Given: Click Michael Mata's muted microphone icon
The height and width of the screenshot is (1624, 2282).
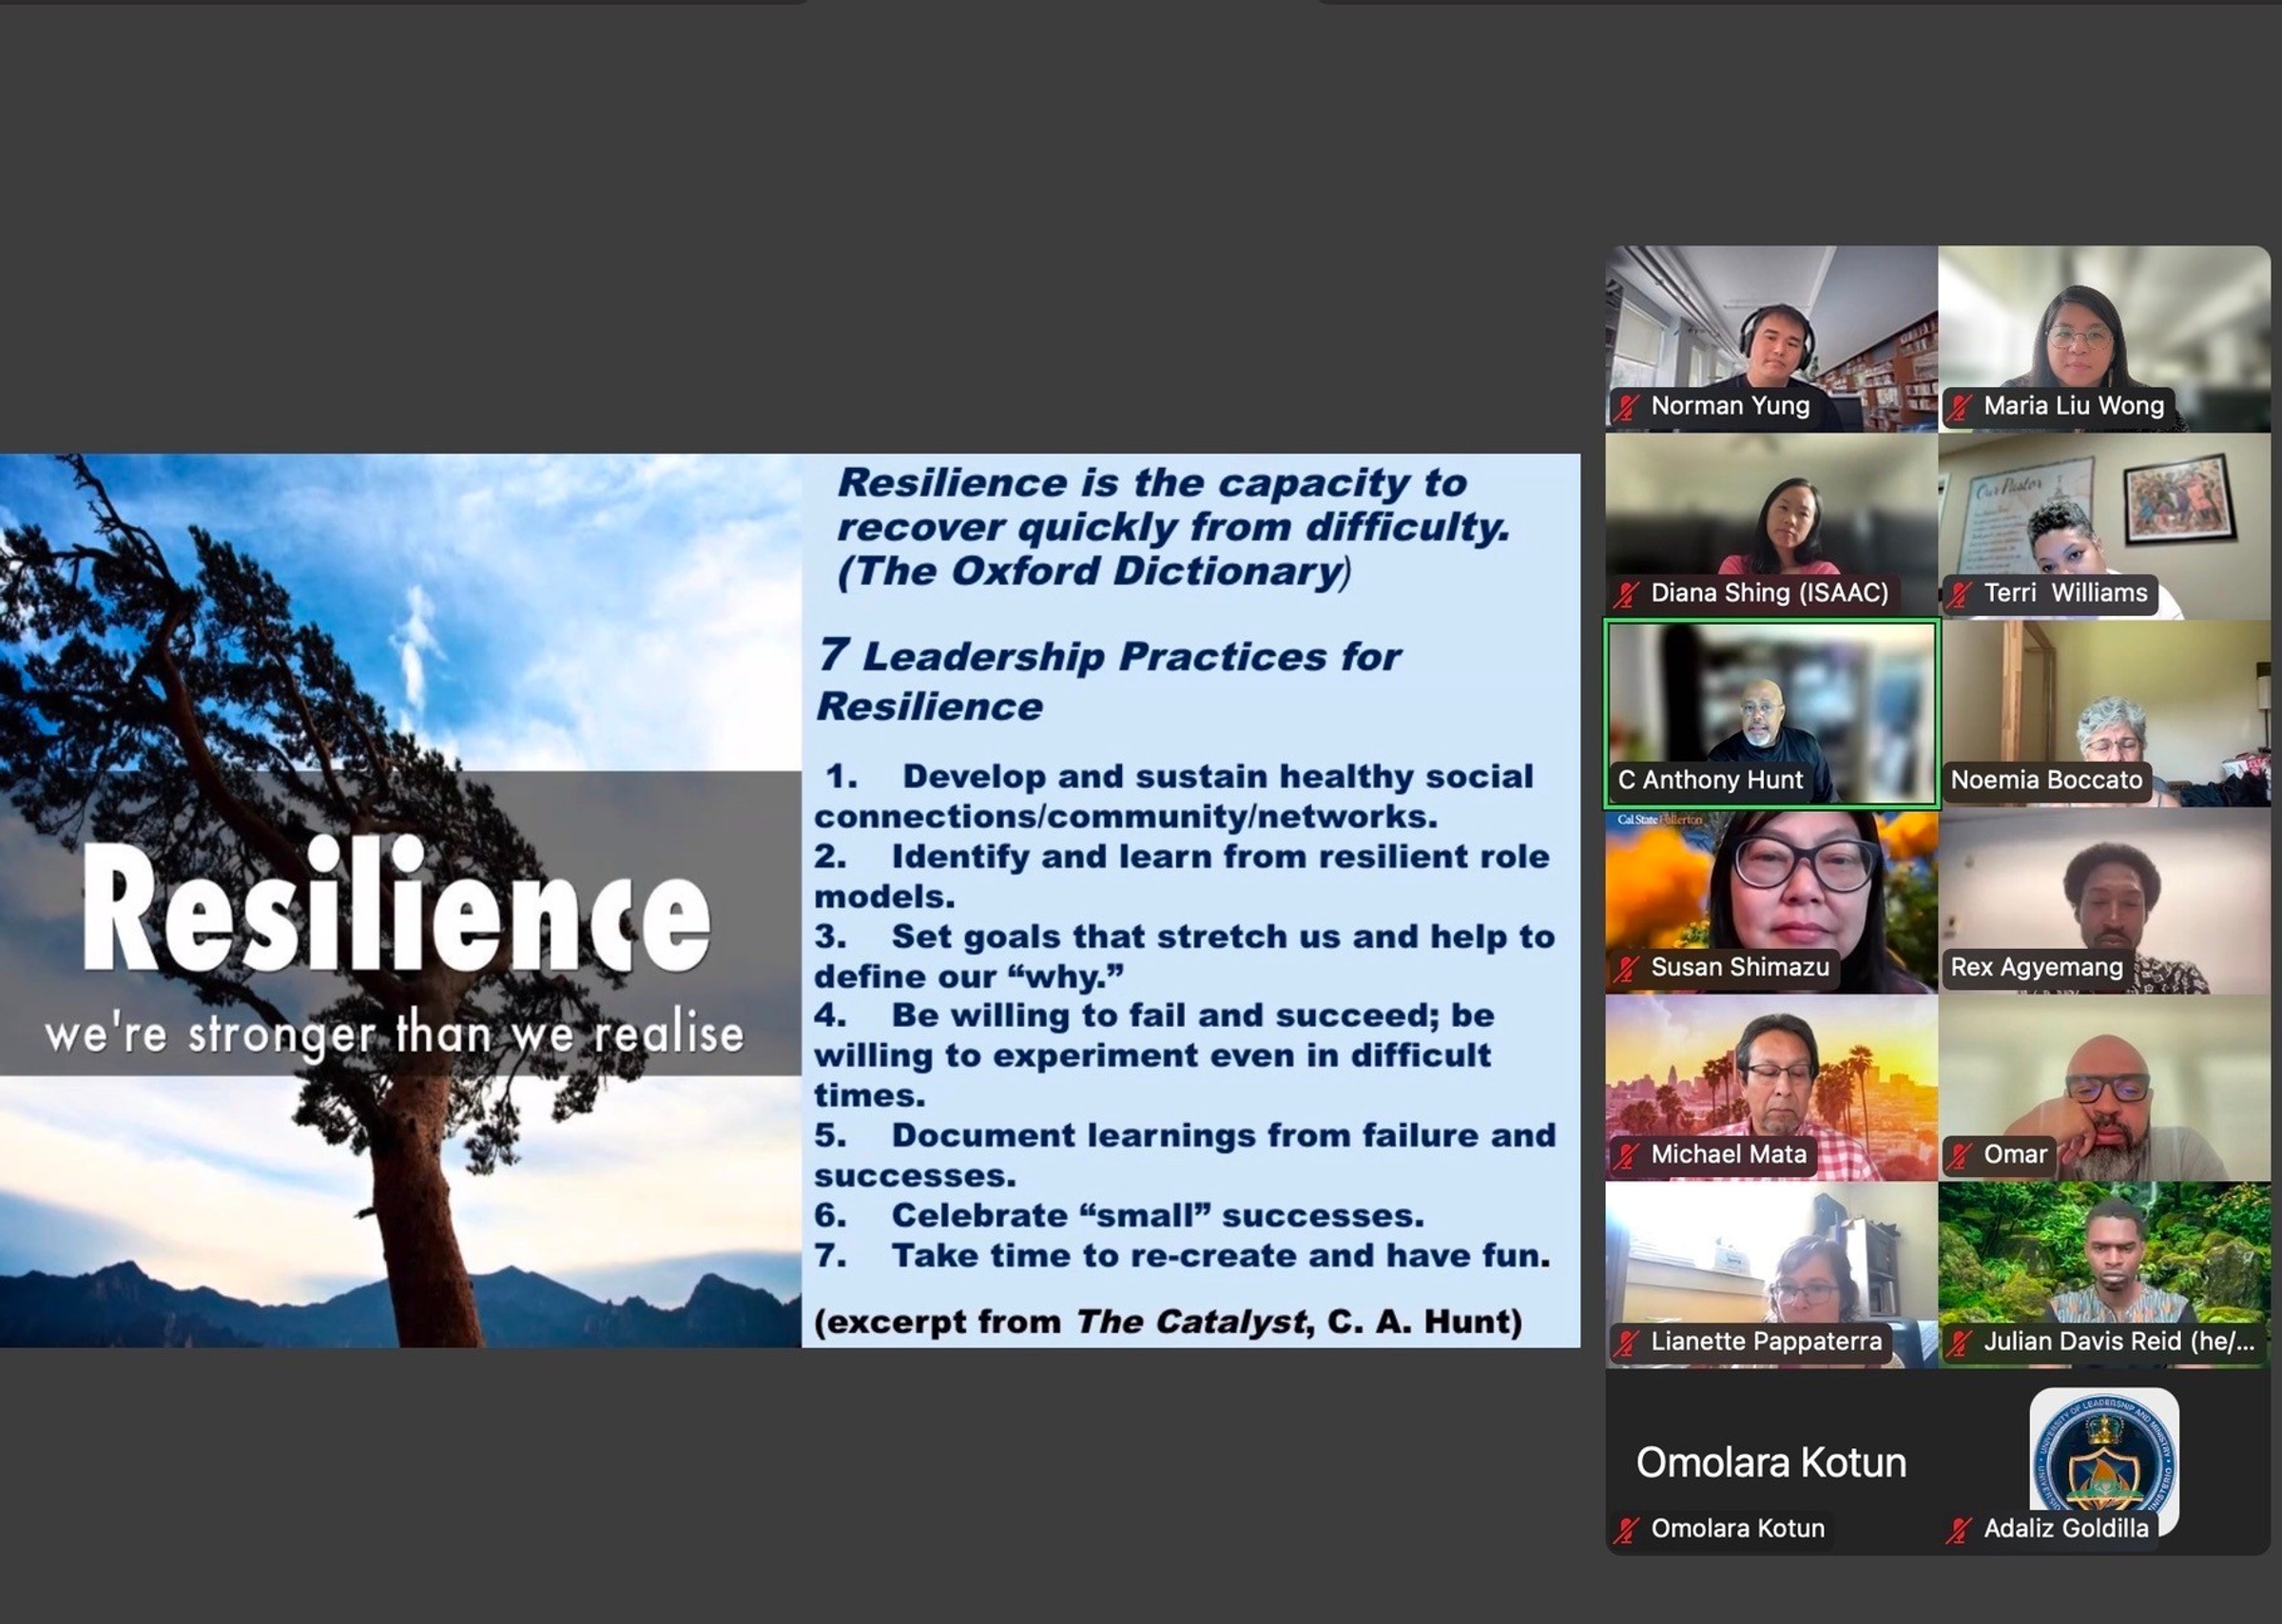Looking at the screenshot, I should 1627,1155.
